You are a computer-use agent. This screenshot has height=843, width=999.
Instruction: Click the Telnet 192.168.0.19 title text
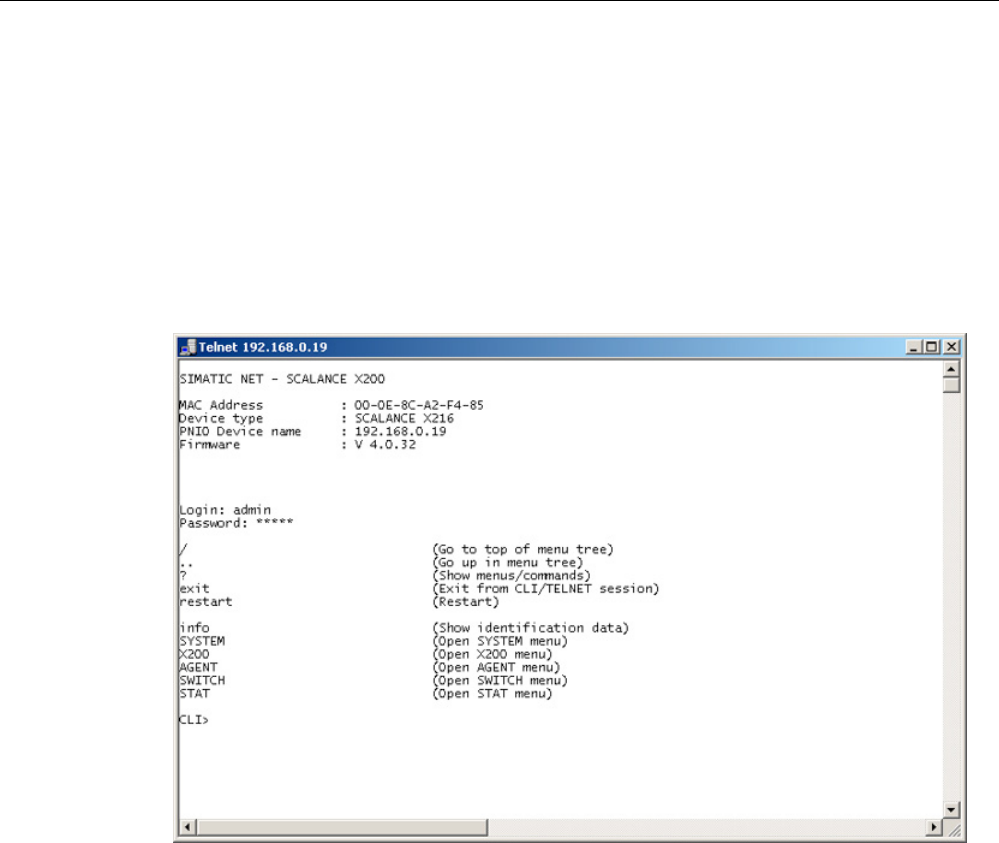(263, 347)
